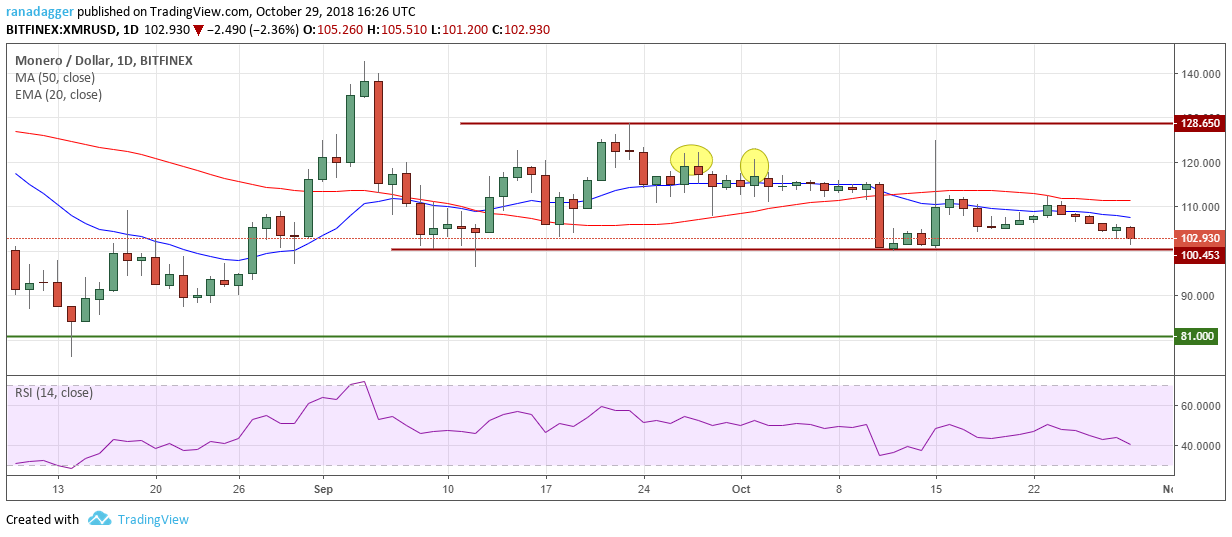This screenshot has width=1232, height=537.
Task: Click the first yellow highlighted ellipse
Action: coord(691,157)
